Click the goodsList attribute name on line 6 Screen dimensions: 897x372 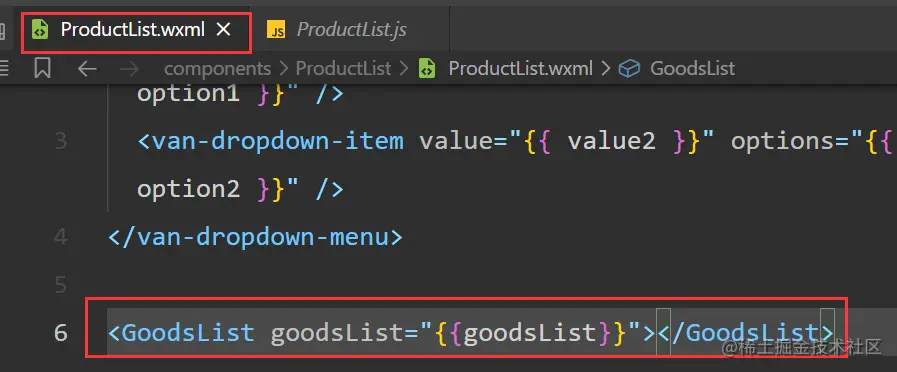click(338, 333)
